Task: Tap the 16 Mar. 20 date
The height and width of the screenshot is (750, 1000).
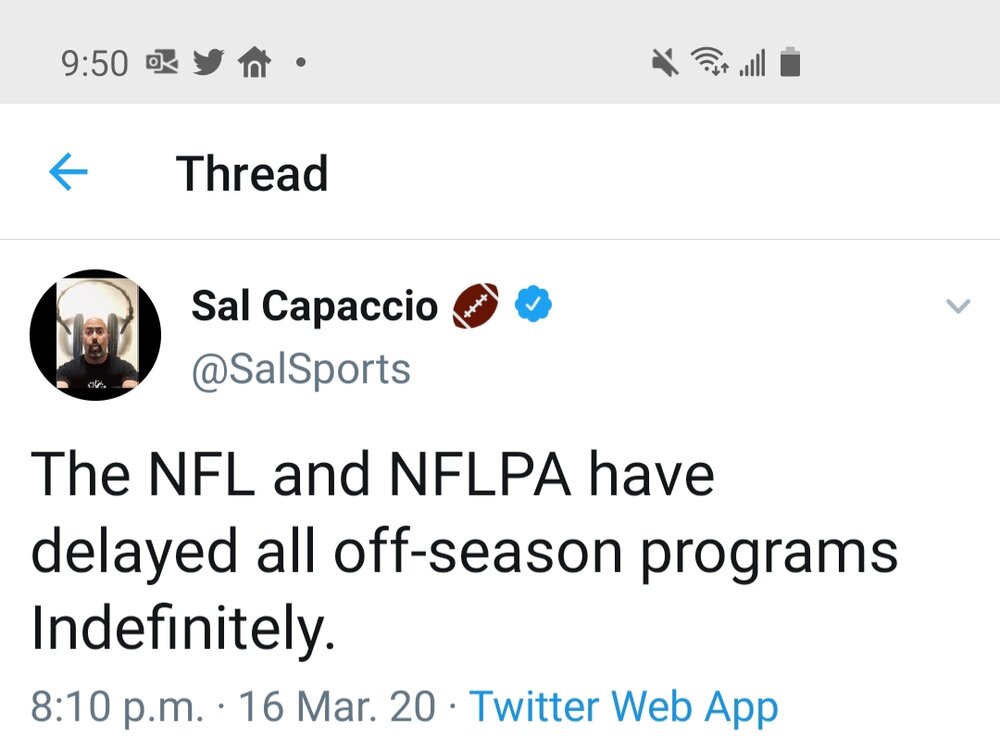Action: pyautogui.click(x=337, y=707)
